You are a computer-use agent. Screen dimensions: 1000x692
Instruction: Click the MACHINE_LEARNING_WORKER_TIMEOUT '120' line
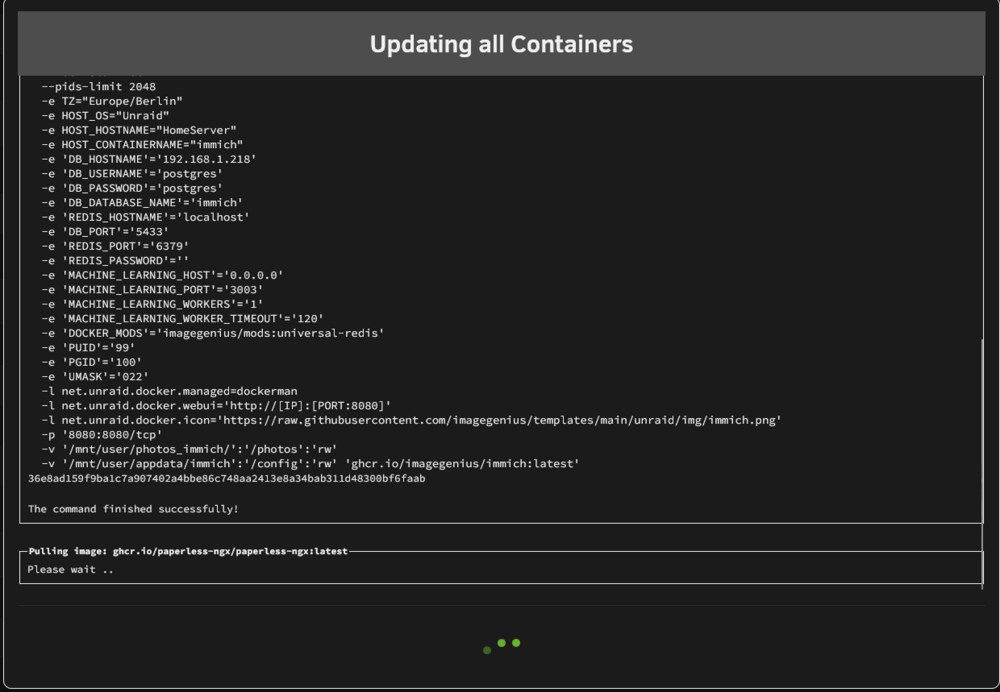(182, 318)
